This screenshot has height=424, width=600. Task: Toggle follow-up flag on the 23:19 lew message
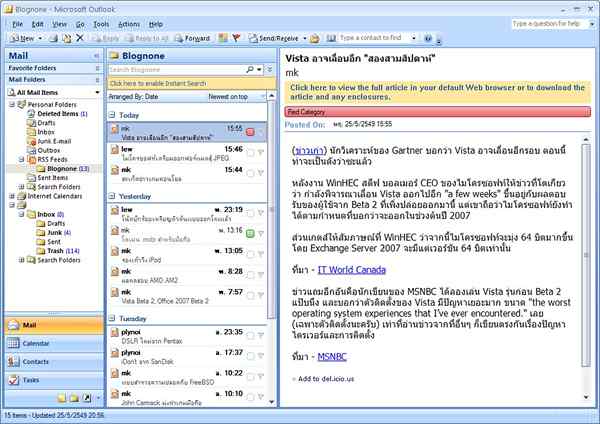[x=261, y=213]
